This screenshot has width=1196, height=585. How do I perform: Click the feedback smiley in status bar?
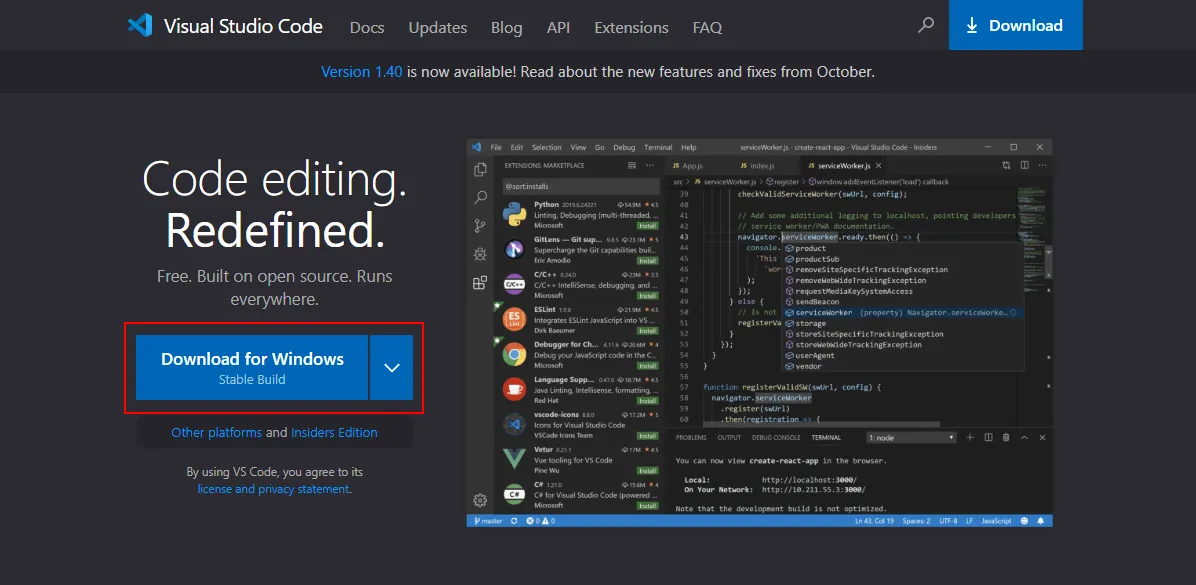click(x=1024, y=521)
